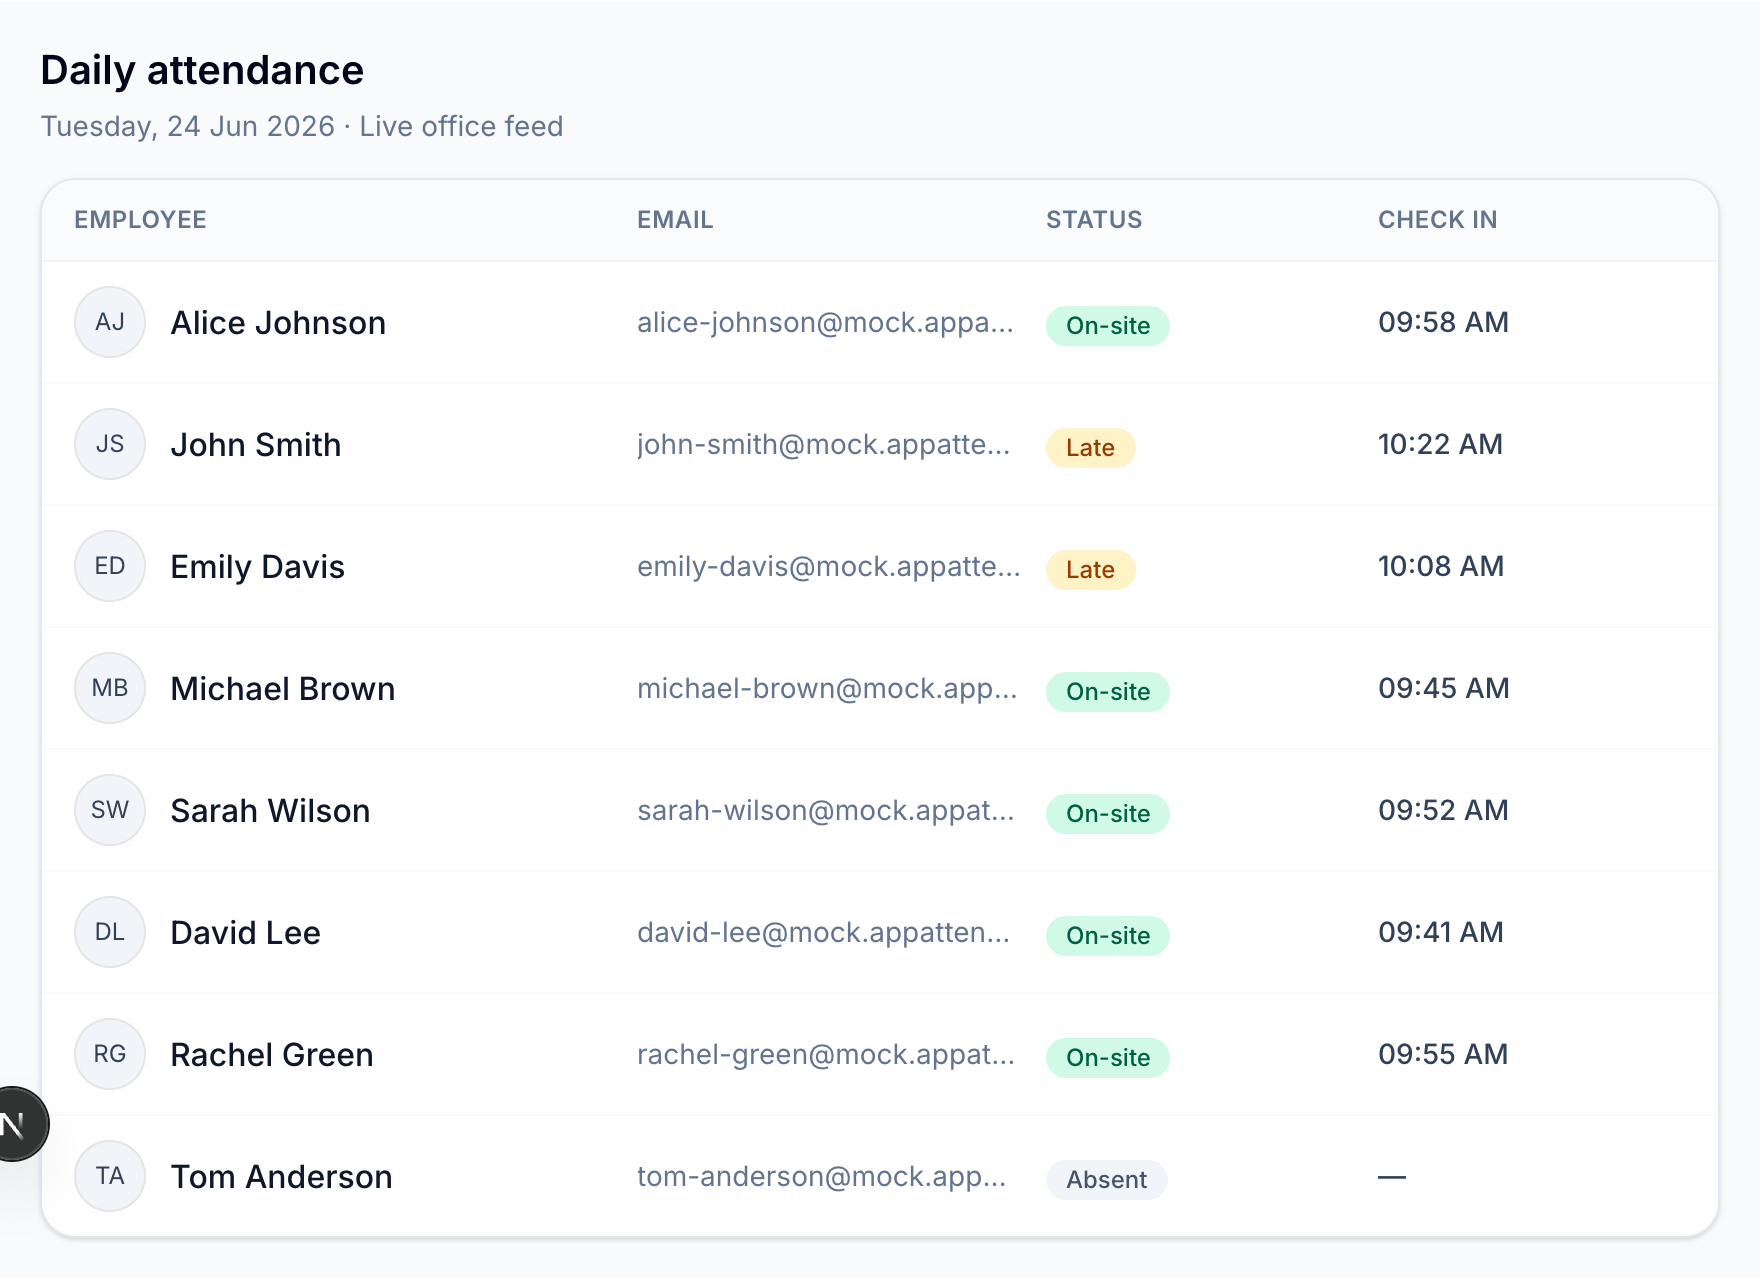Click the 09:58 AM check-in time

1444,322
